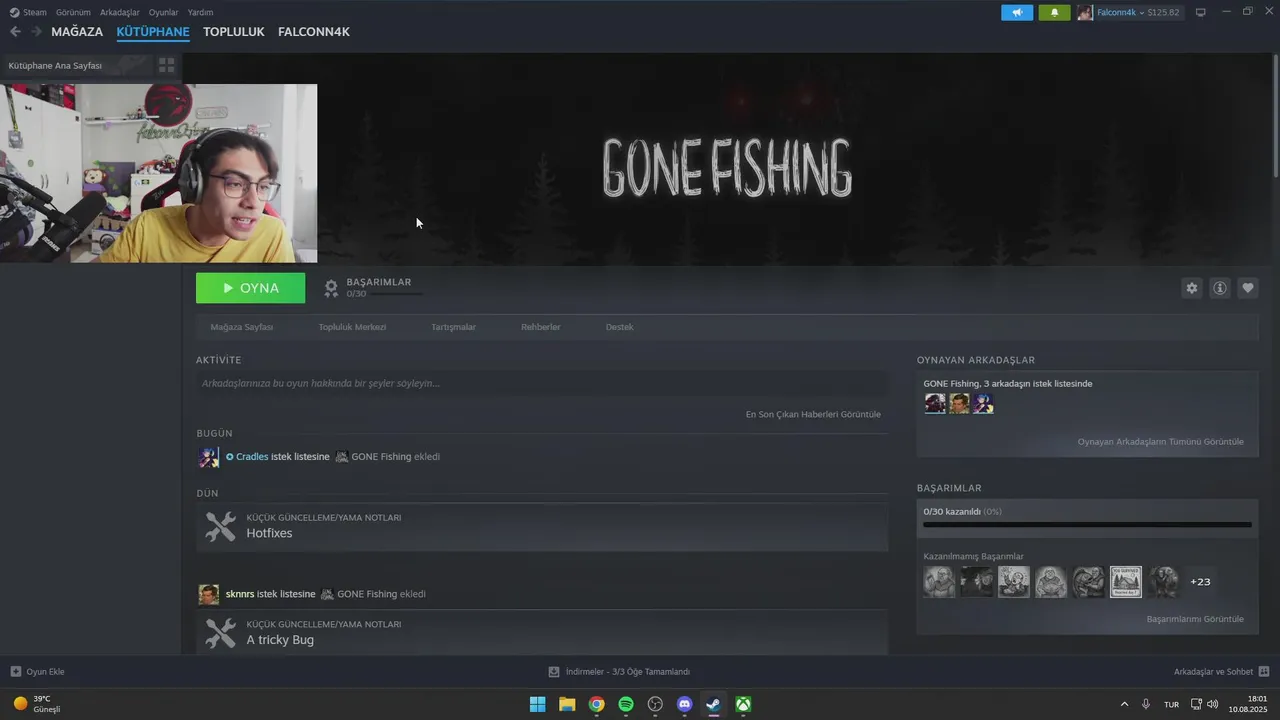
Task: Open notifications bell icon
Action: coord(1054,13)
